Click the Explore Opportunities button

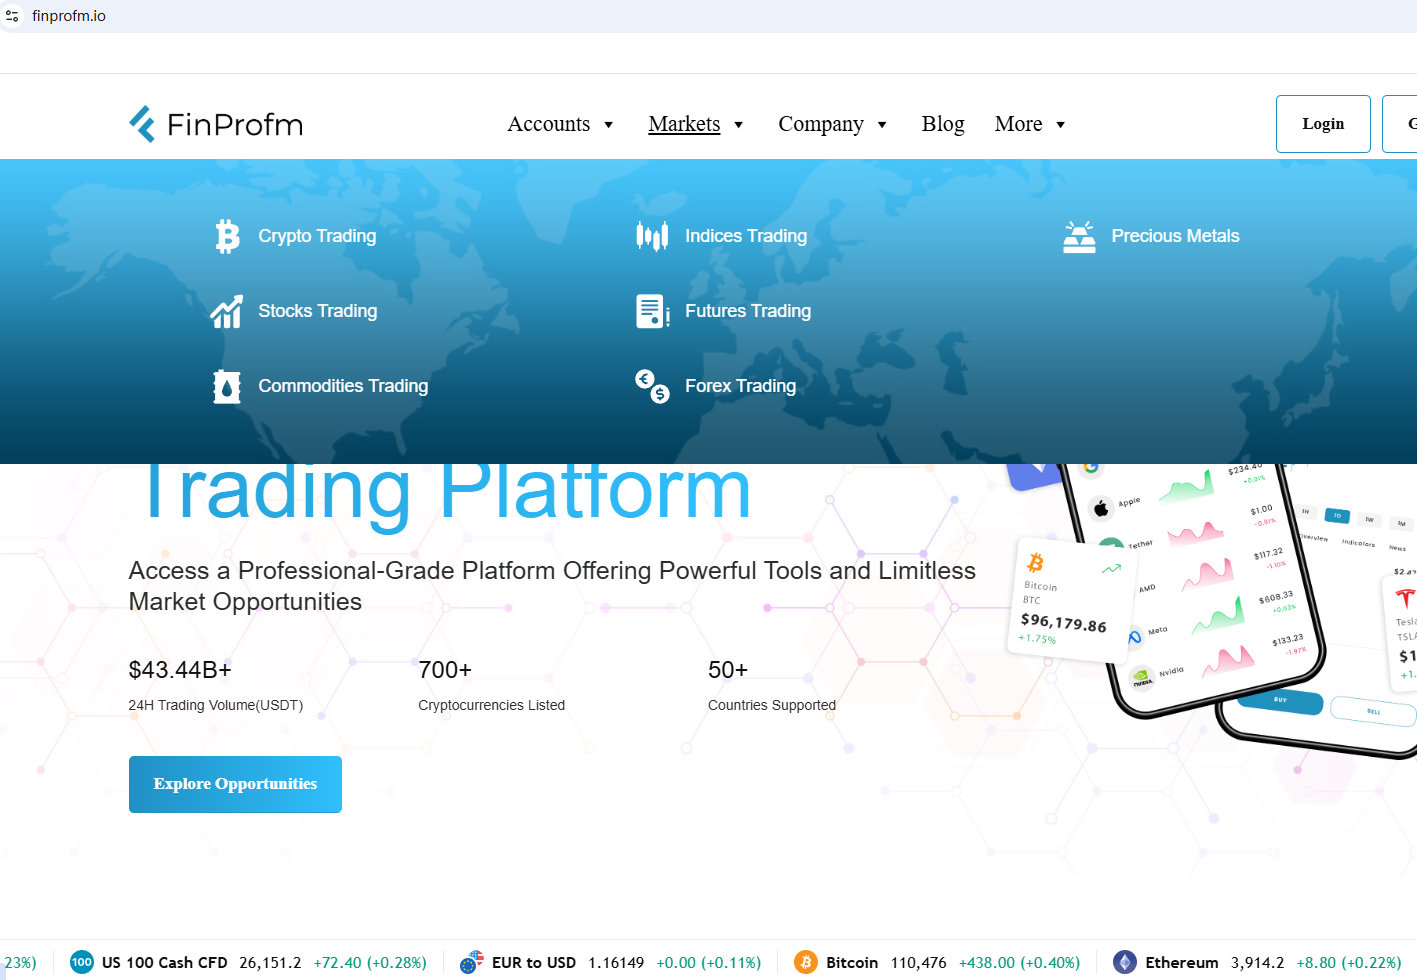point(235,784)
